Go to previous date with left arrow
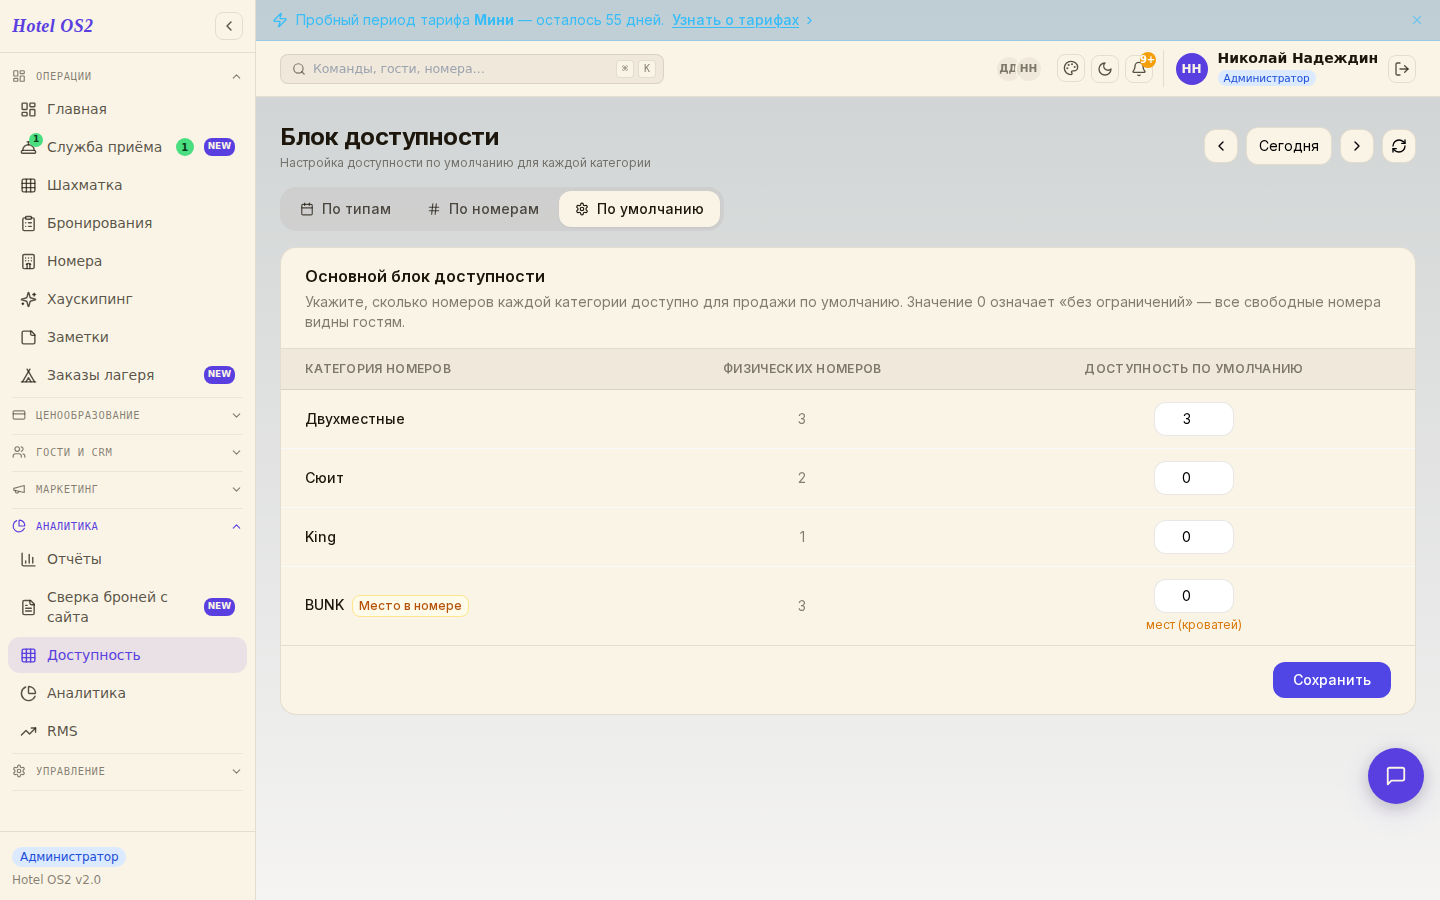Image resolution: width=1440 pixels, height=900 pixels. 1221,146
